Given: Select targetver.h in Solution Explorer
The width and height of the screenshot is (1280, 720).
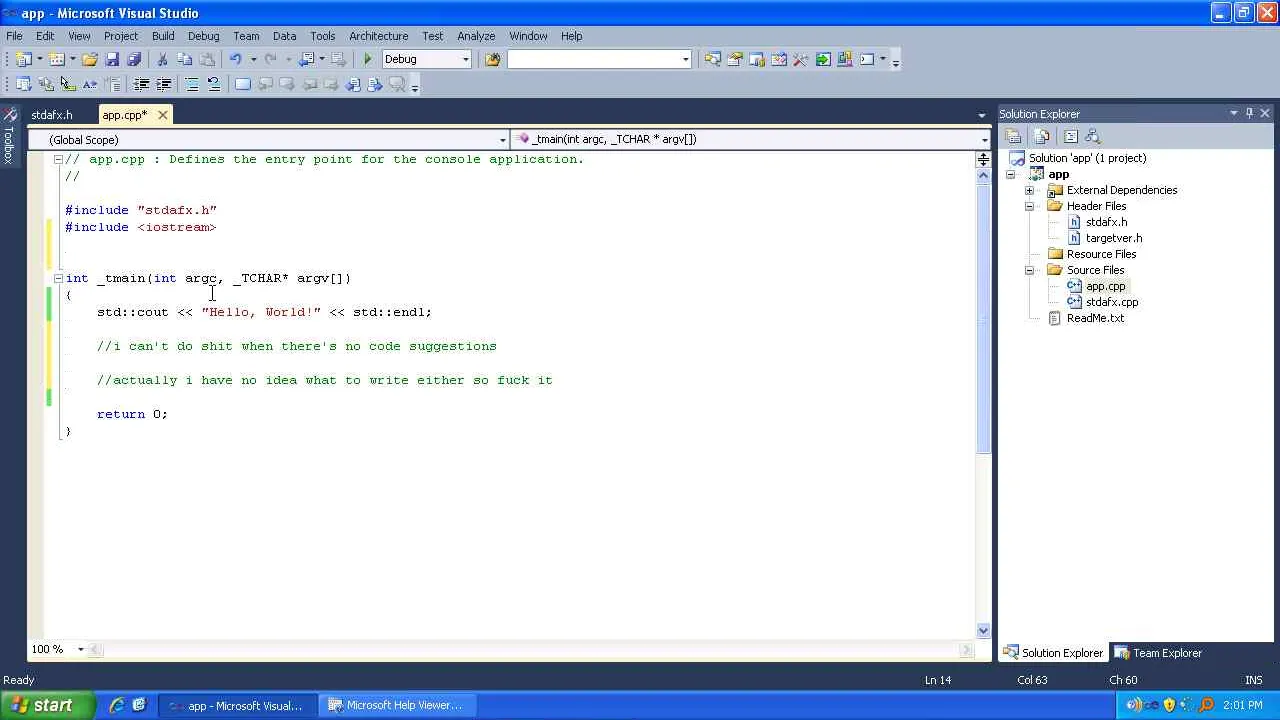Looking at the screenshot, I should (x=1113, y=238).
